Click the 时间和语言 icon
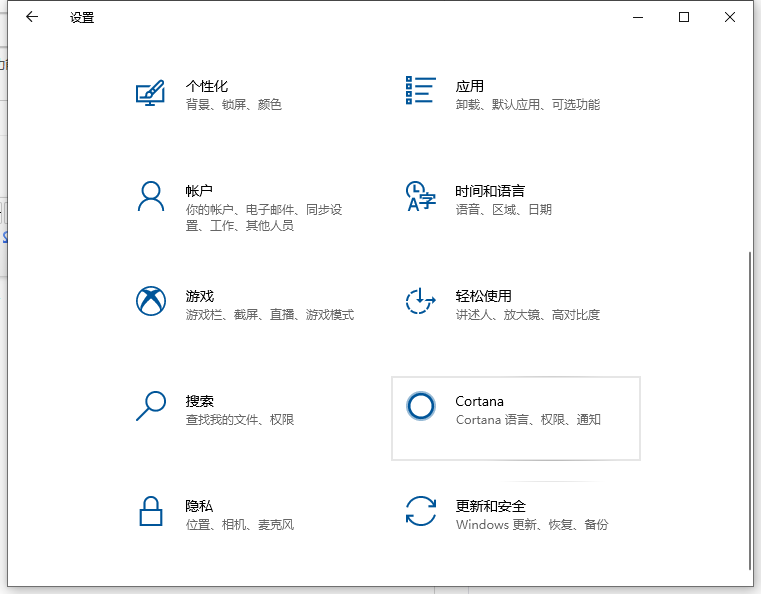This screenshot has height=594, width=761. [420, 196]
